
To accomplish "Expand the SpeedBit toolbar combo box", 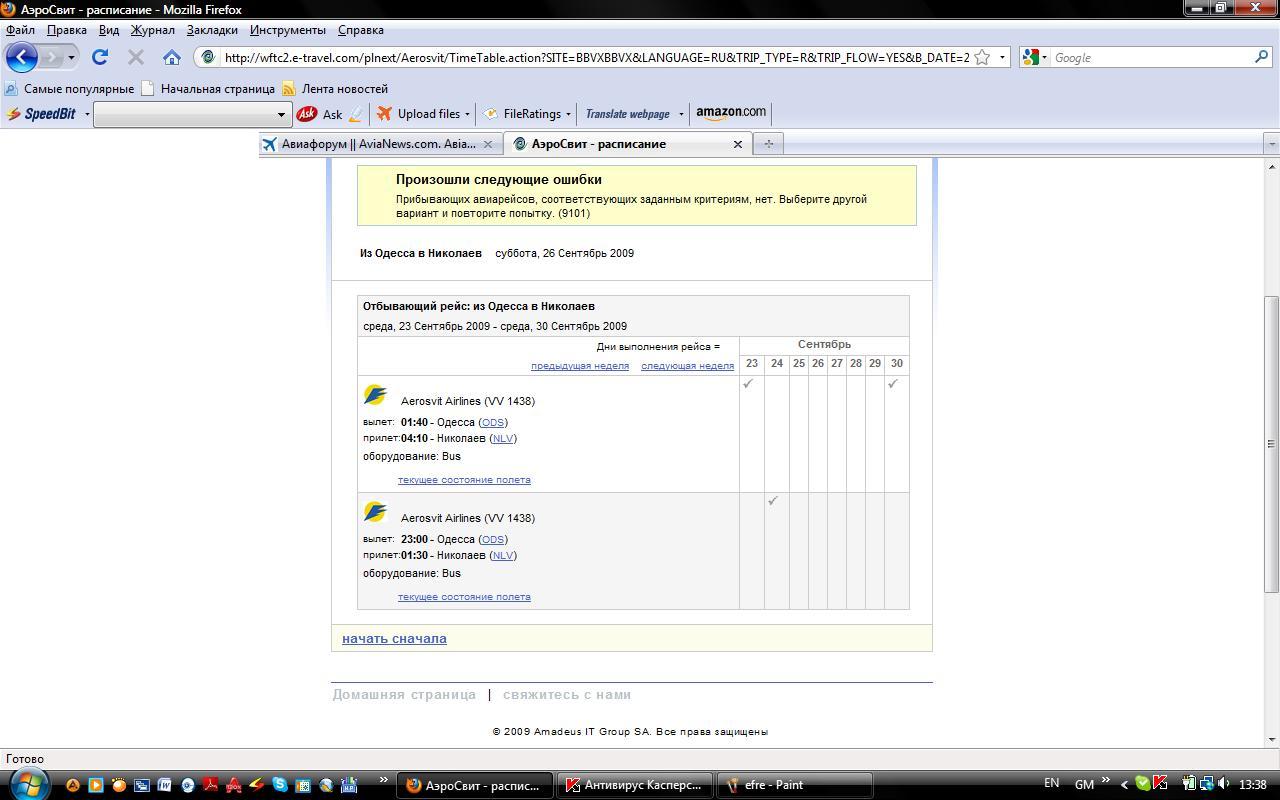I will [x=281, y=114].
